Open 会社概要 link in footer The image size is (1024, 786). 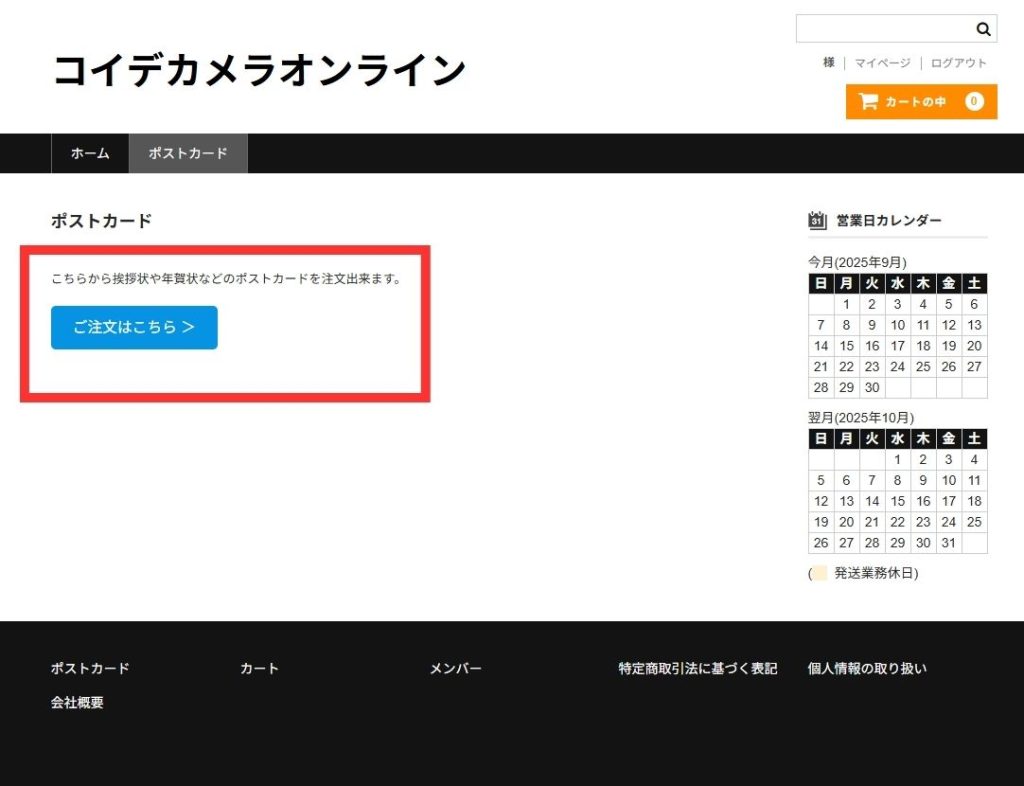(77, 702)
